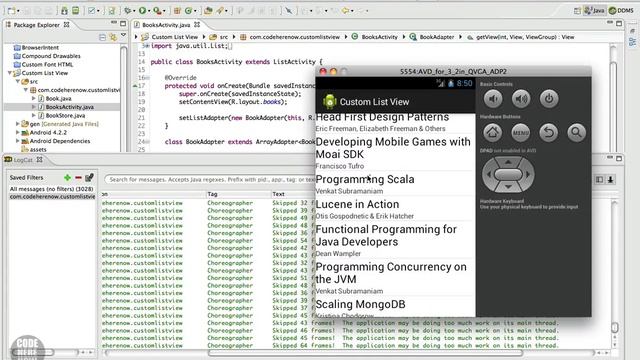
Task: Select the Package Explorer tab
Action: (x=37, y=25)
